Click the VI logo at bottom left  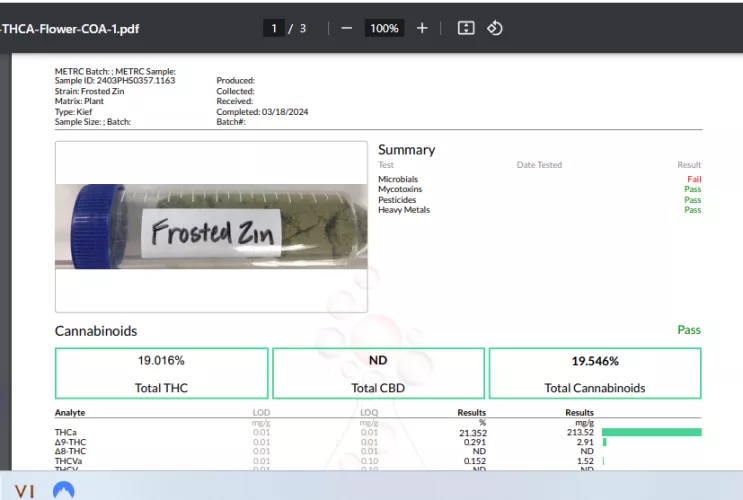pos(24,490)
